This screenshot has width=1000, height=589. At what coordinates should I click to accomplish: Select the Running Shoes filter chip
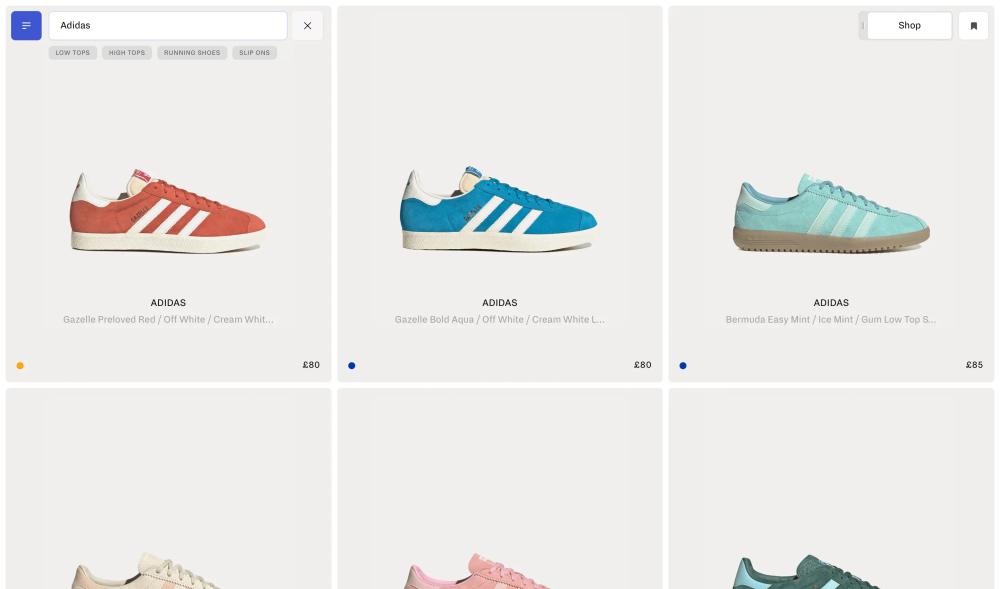[x=192, y=53]
